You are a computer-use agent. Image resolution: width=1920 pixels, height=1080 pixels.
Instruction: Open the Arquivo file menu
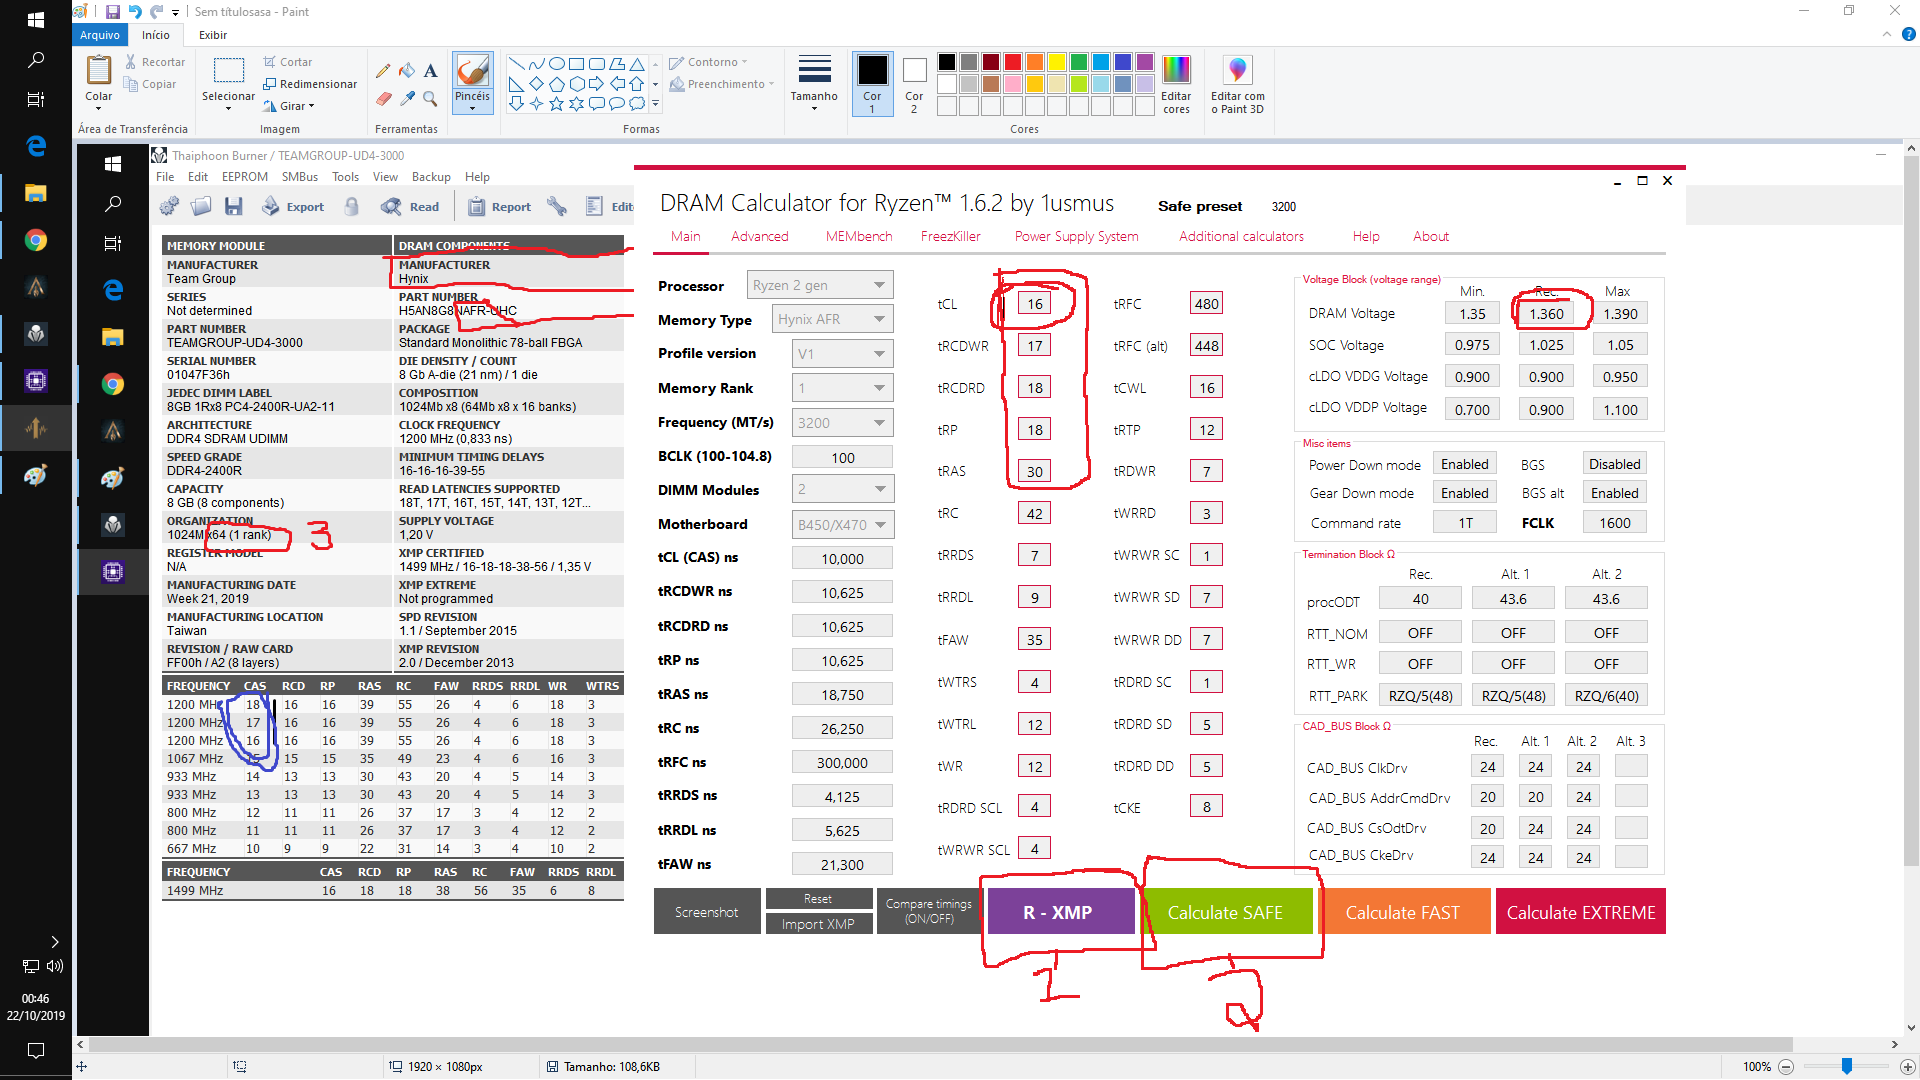99,35
